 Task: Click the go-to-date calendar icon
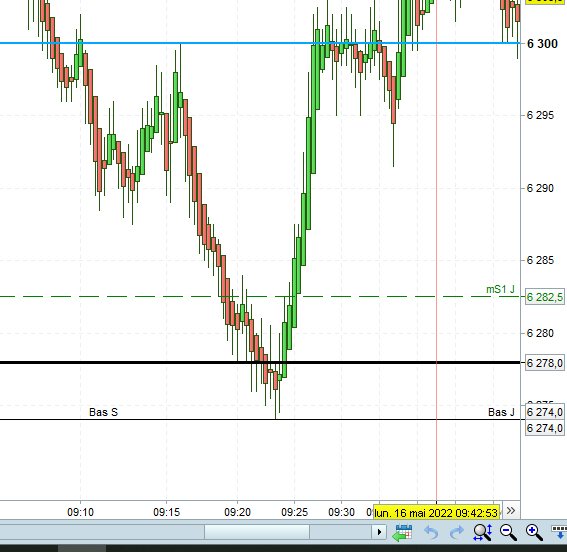[x=402, y=532]
